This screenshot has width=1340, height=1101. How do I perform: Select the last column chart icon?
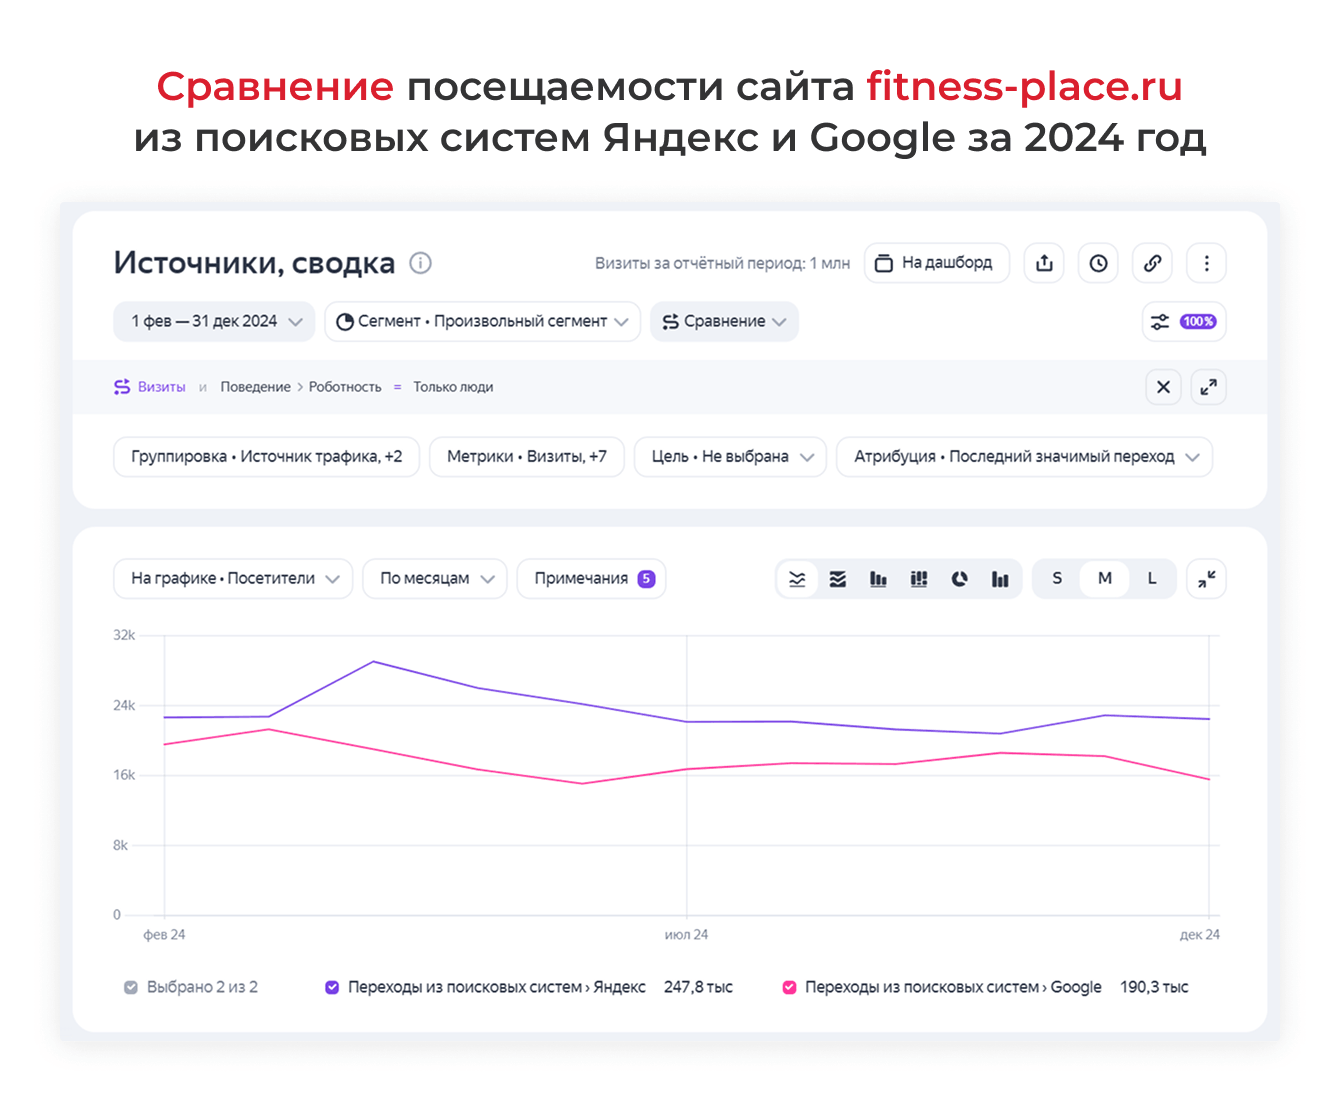coord(1000,579)
